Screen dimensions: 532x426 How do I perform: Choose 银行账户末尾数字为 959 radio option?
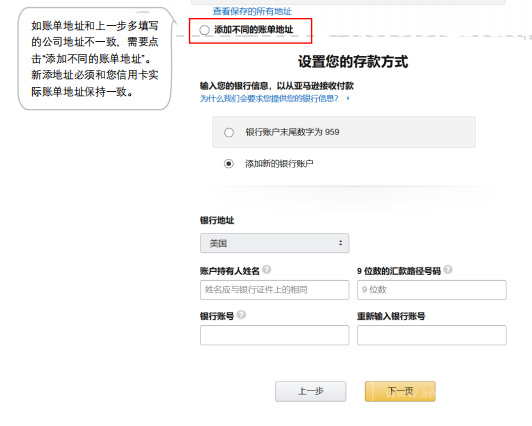coord(229,132)
